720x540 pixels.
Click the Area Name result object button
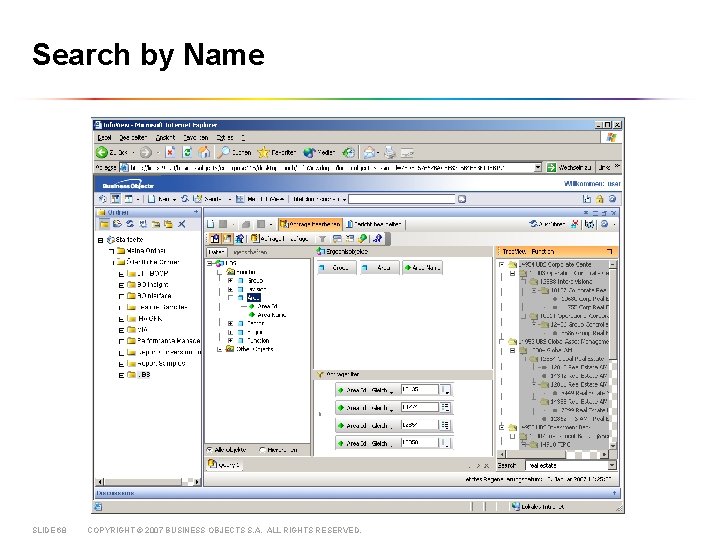click(422, 268)
